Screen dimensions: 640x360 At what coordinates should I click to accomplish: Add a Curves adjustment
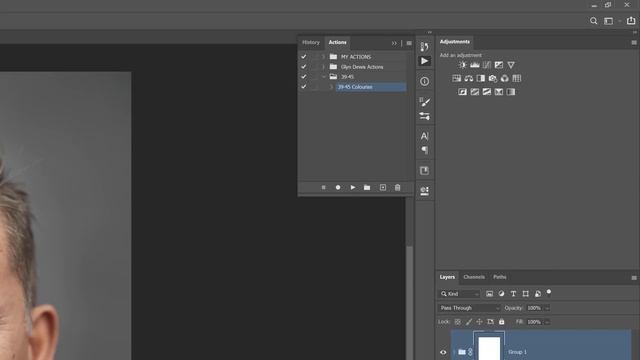tap(487, 65)
